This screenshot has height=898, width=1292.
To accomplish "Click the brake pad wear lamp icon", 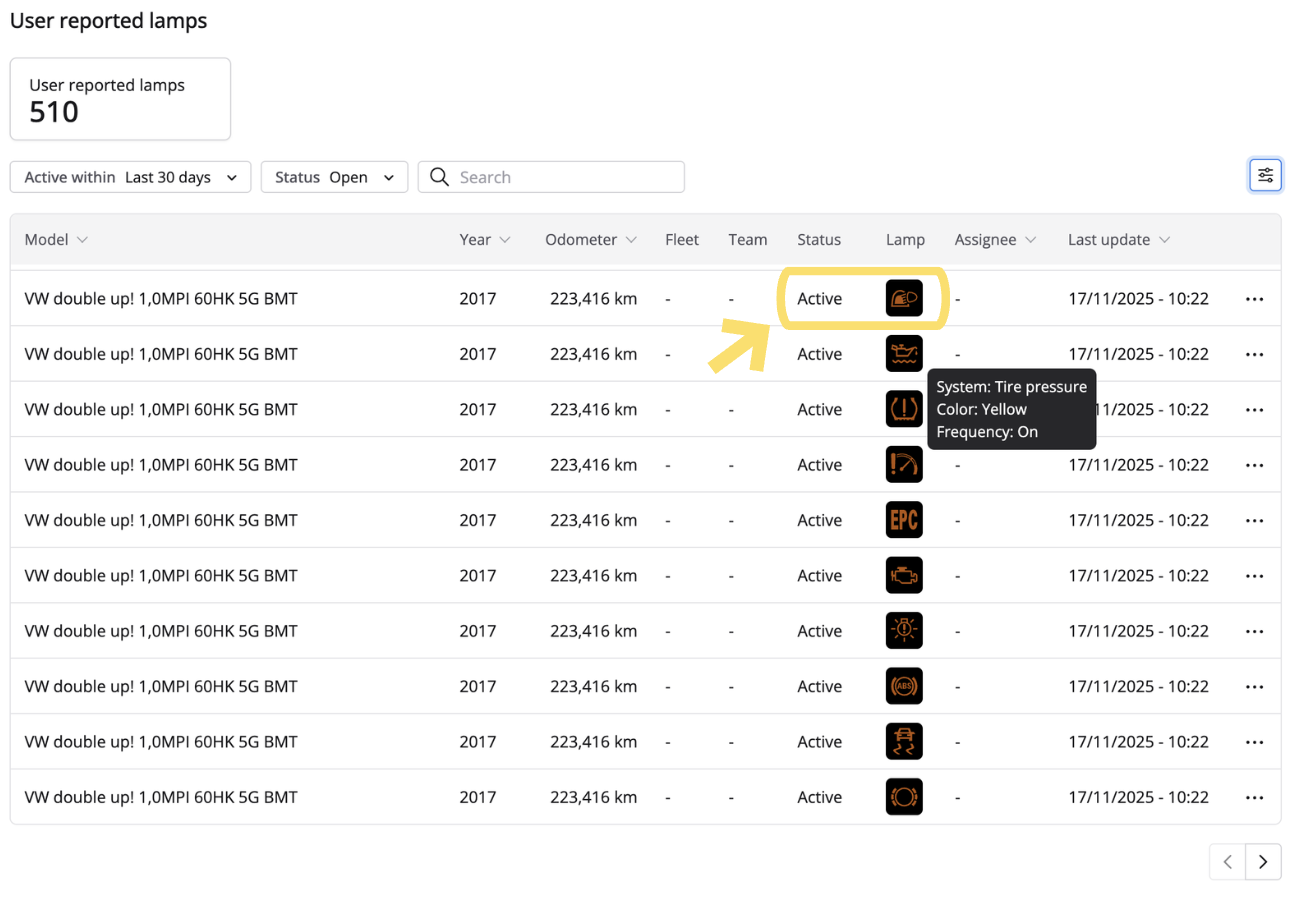I will pos(904,797).
